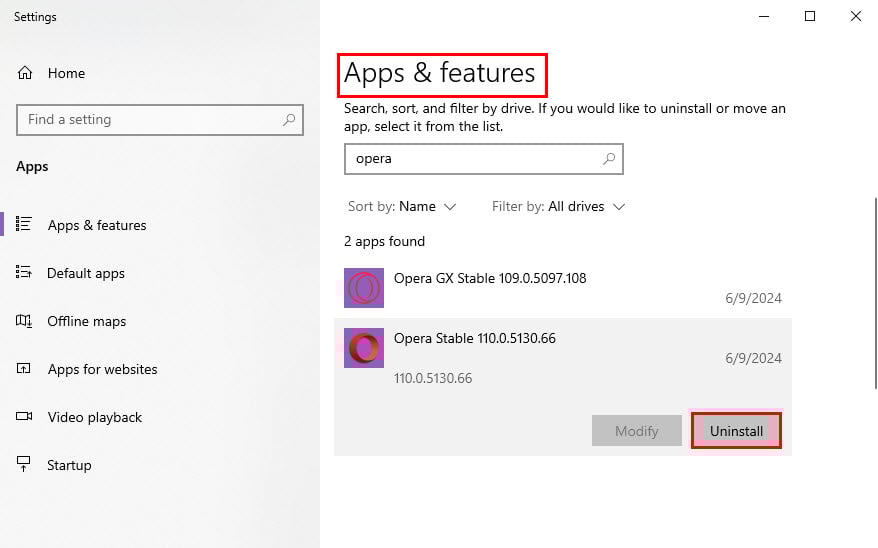Viewport: 878px width, 548px height.
Task: Click the Startup icon in sidebar
Action: coord(24,464)
